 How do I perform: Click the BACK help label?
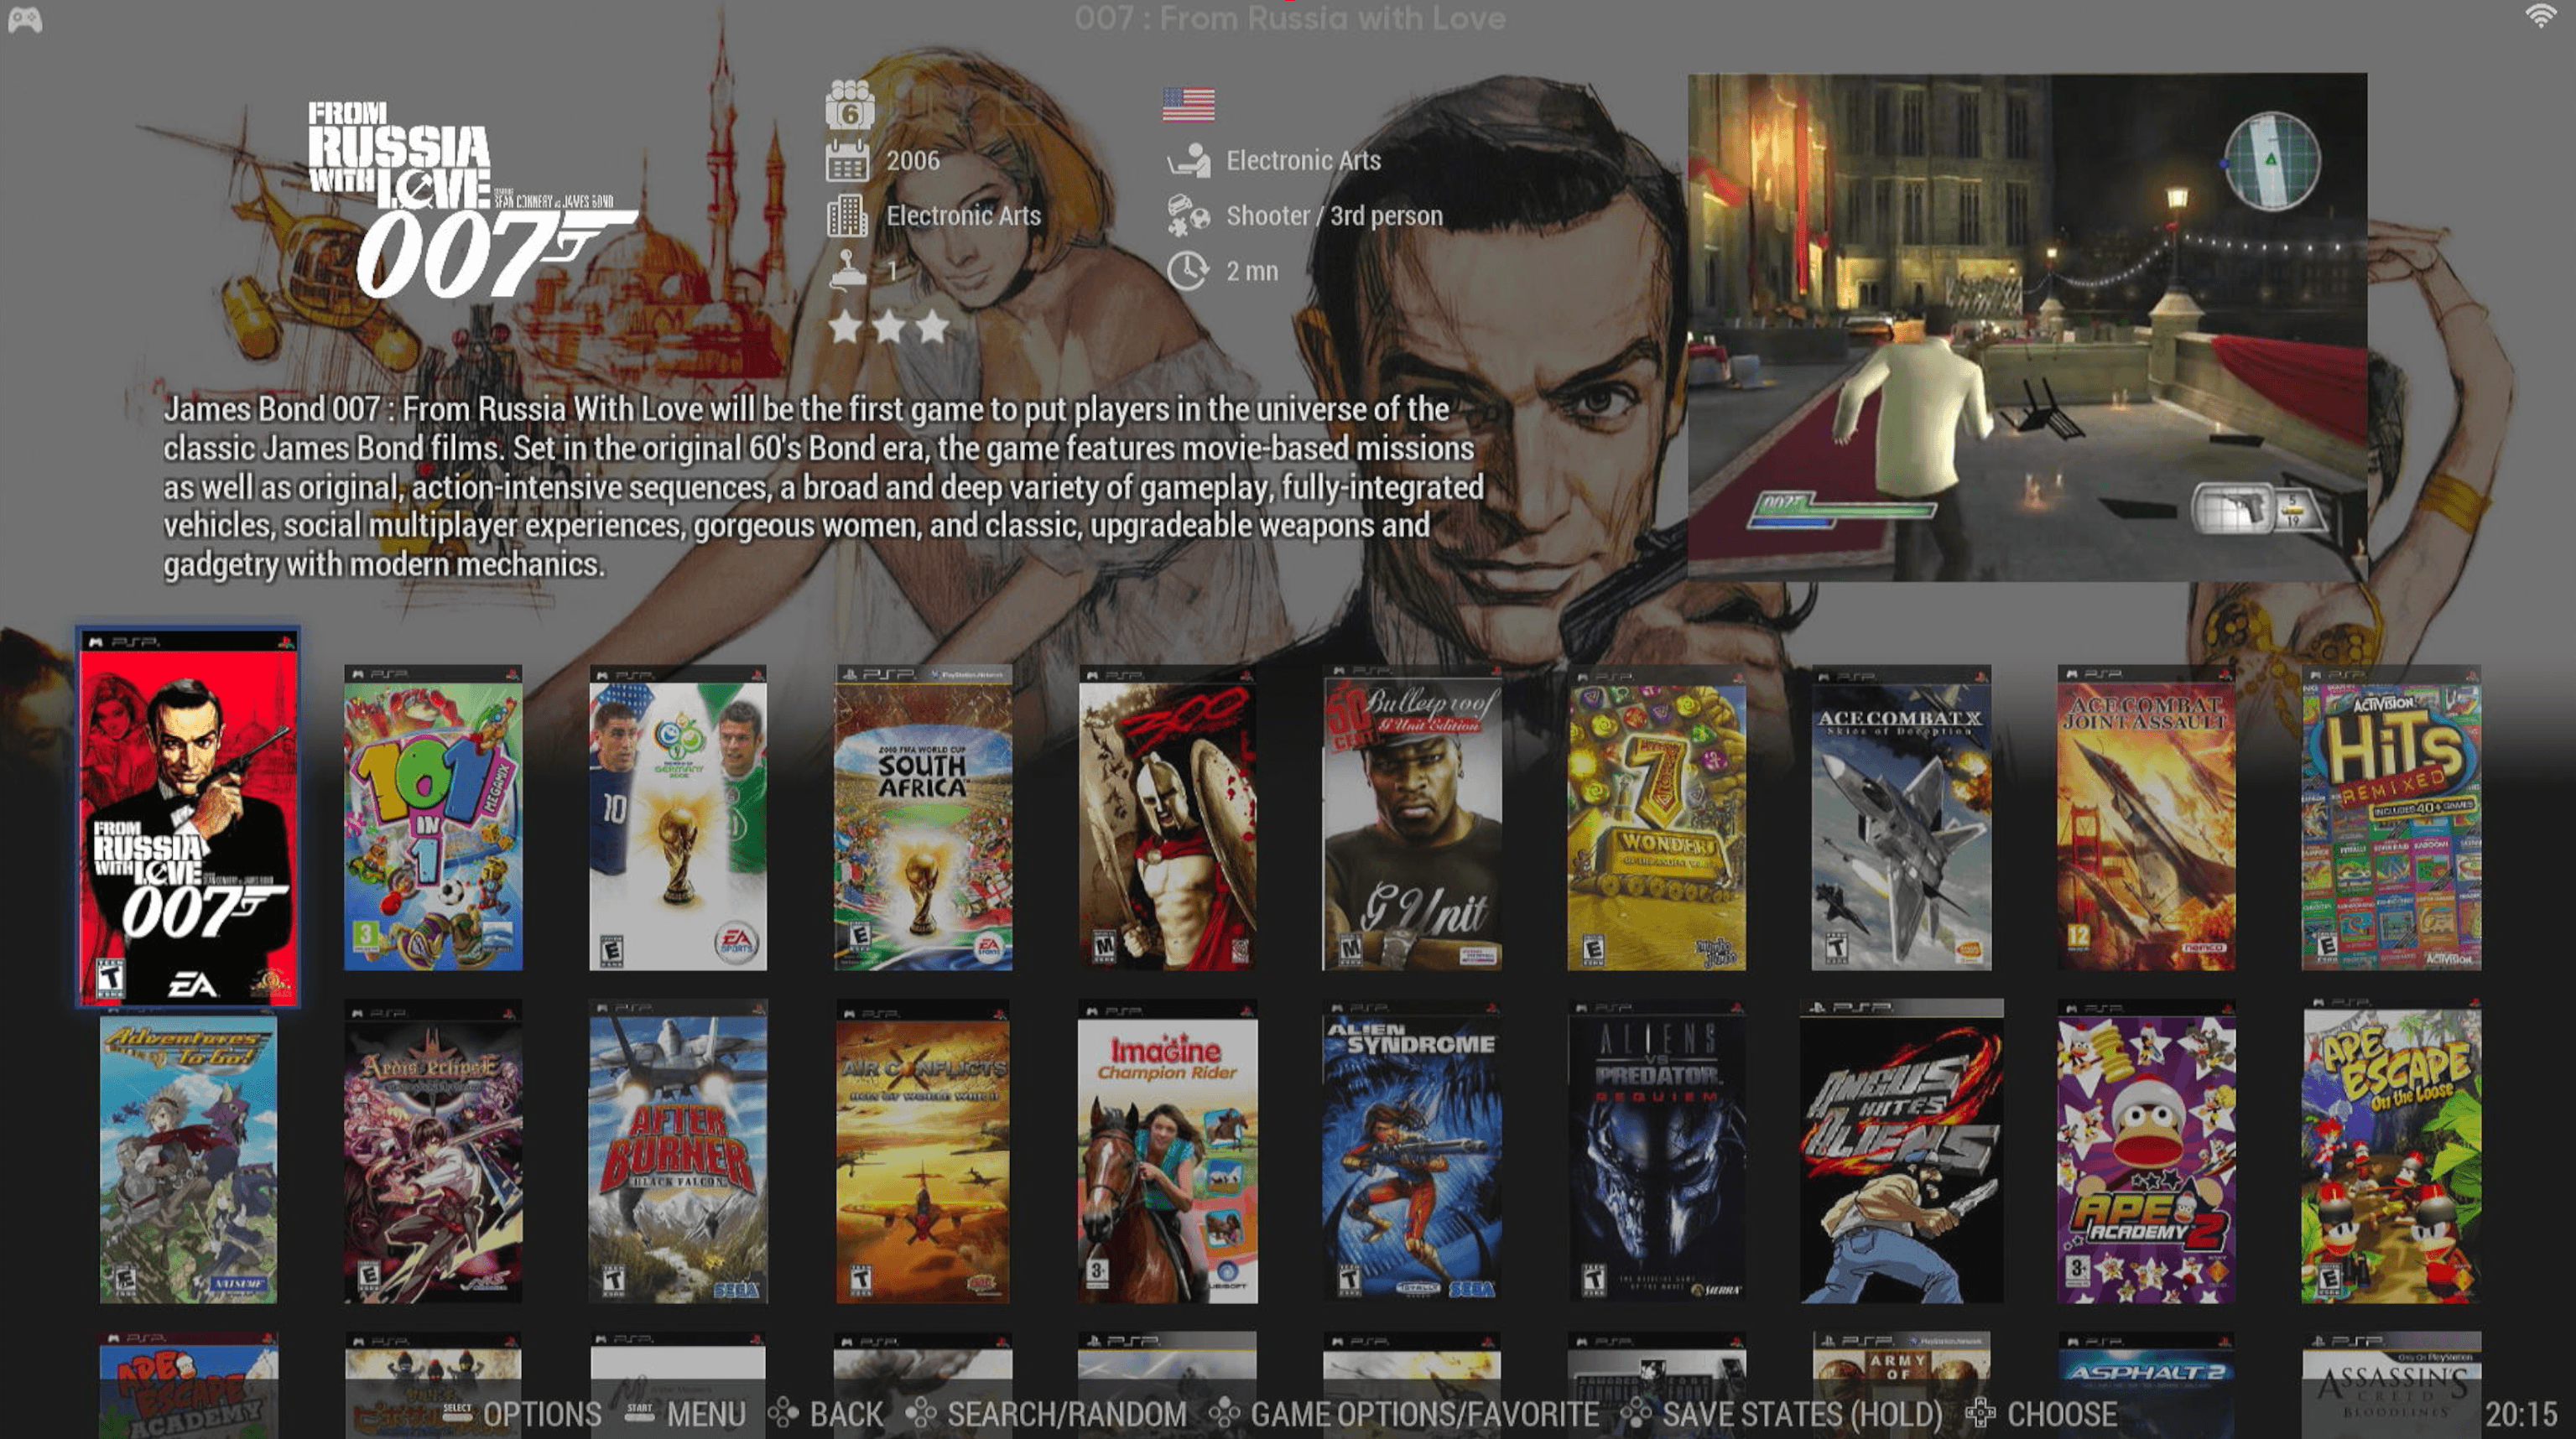[846, 1414]
